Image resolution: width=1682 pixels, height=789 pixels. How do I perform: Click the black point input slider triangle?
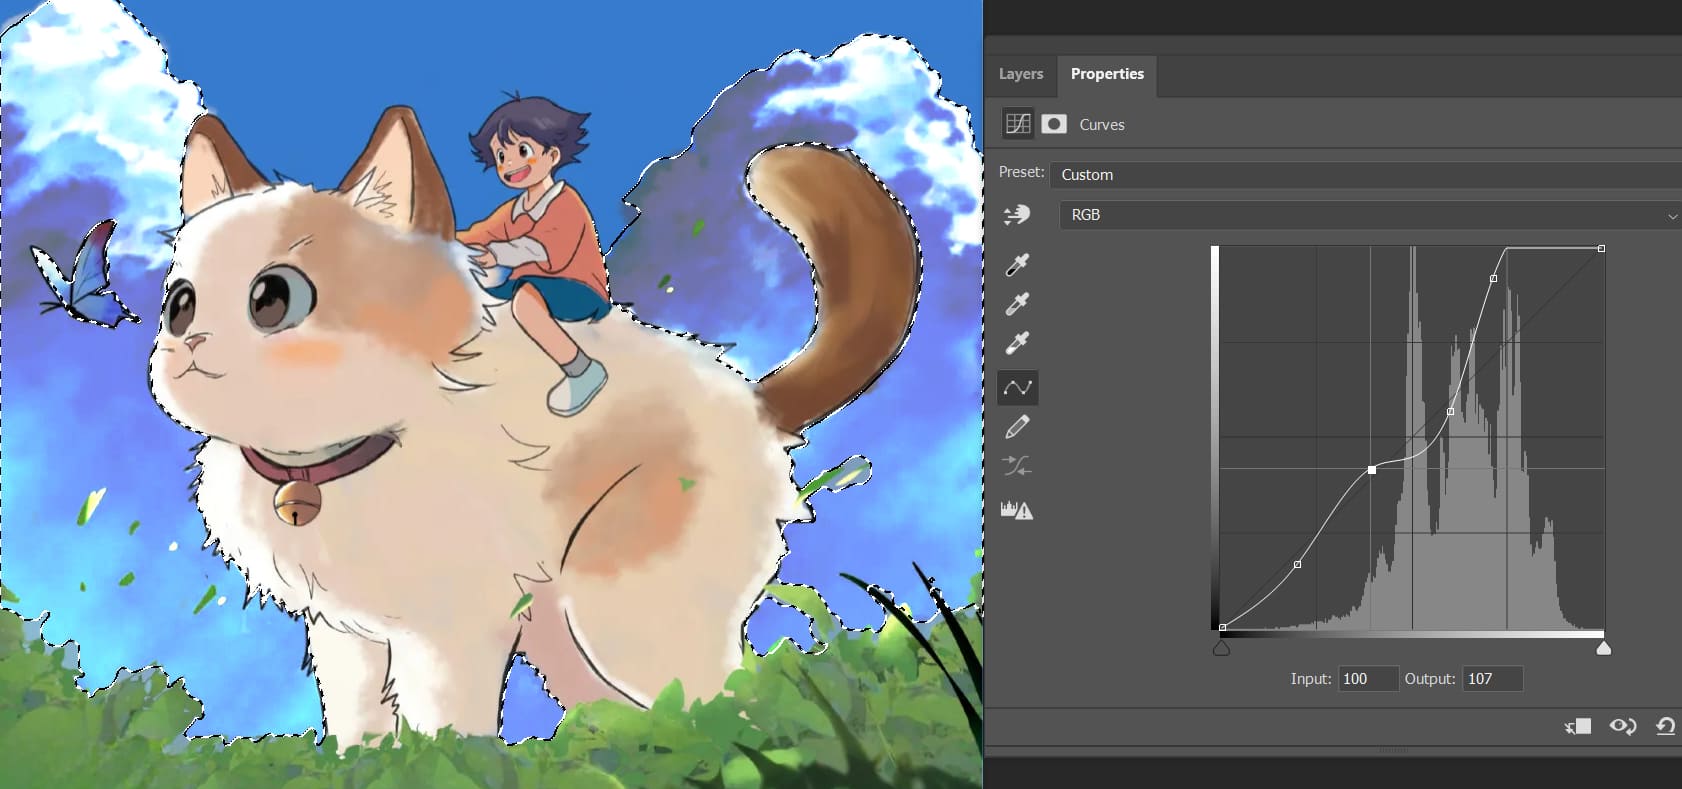[1221, 648]
